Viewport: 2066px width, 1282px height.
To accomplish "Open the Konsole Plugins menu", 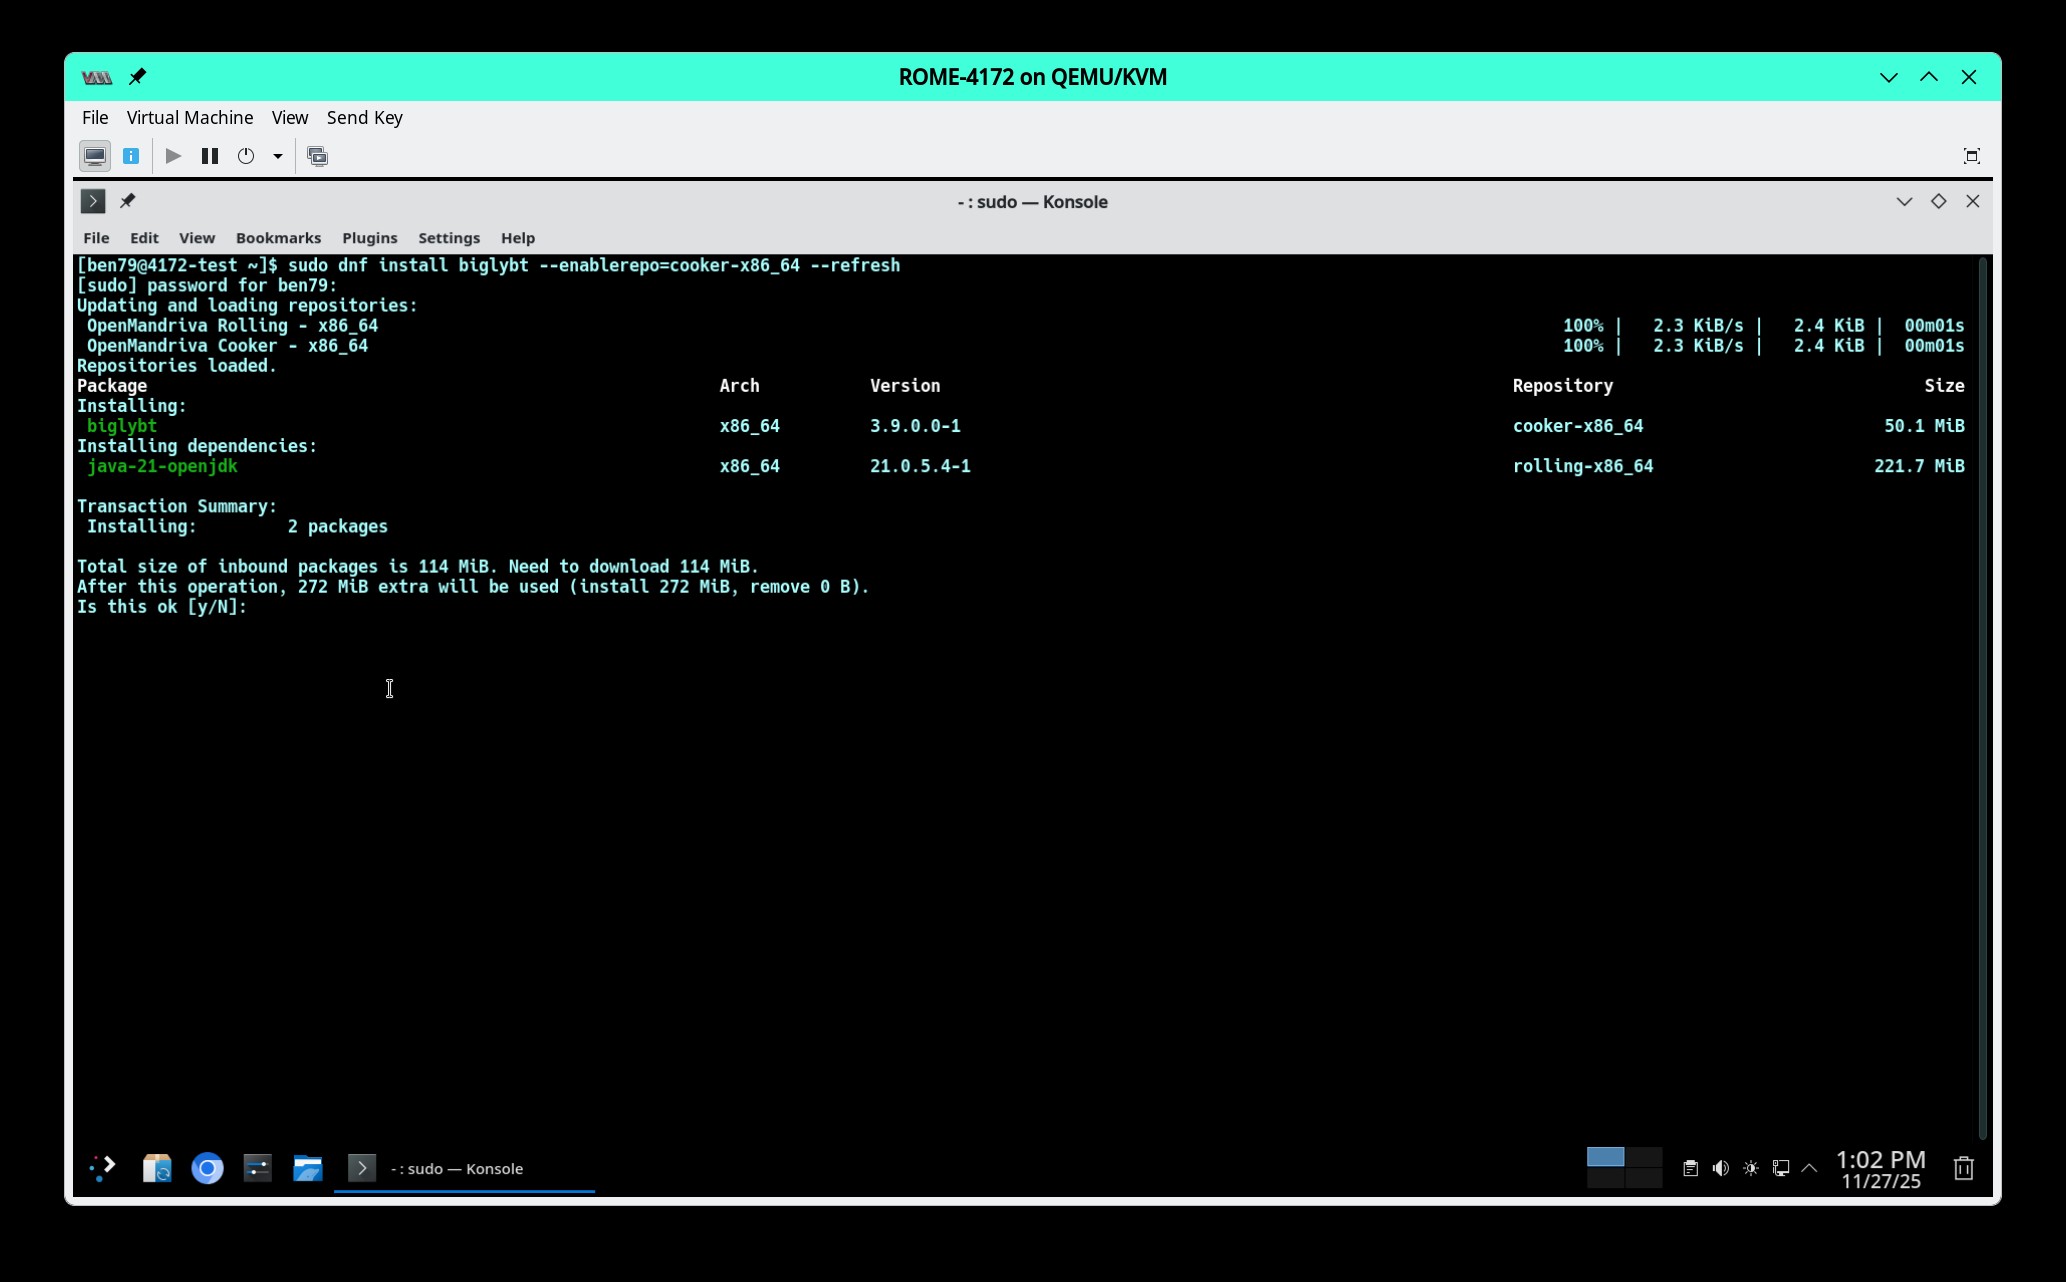I will point(369,238).
